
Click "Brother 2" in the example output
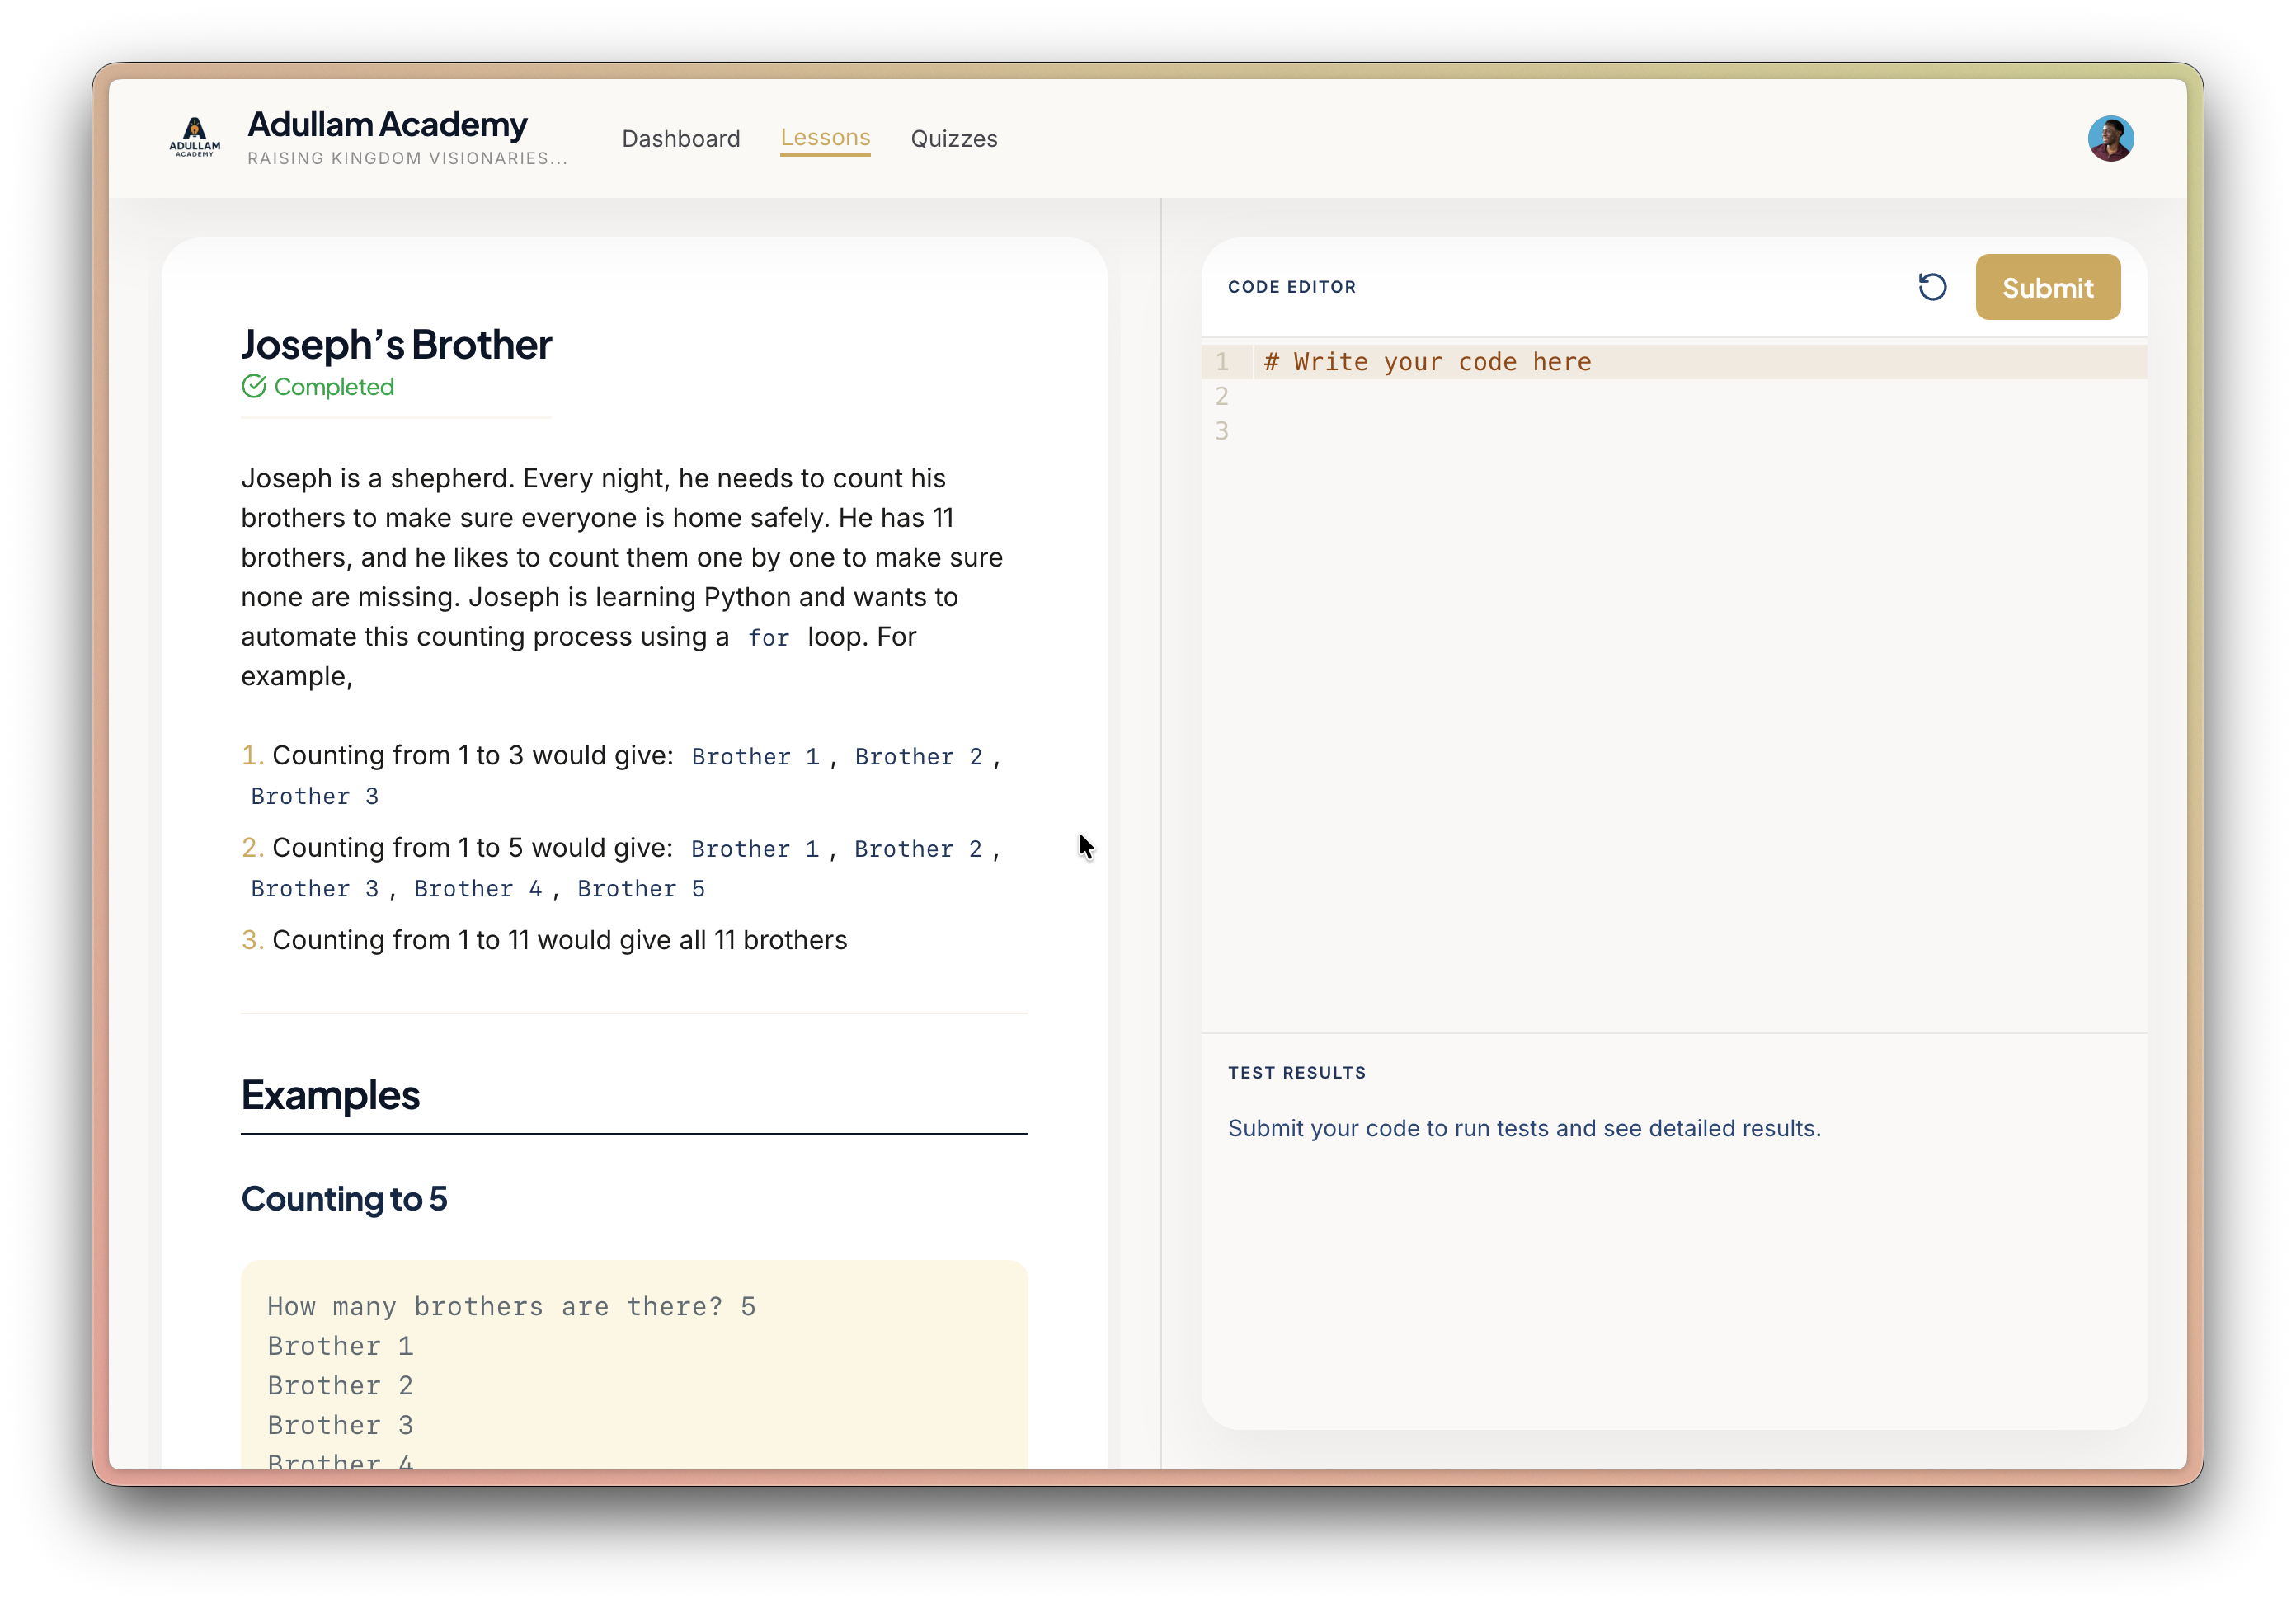[x=340, y=1385]
